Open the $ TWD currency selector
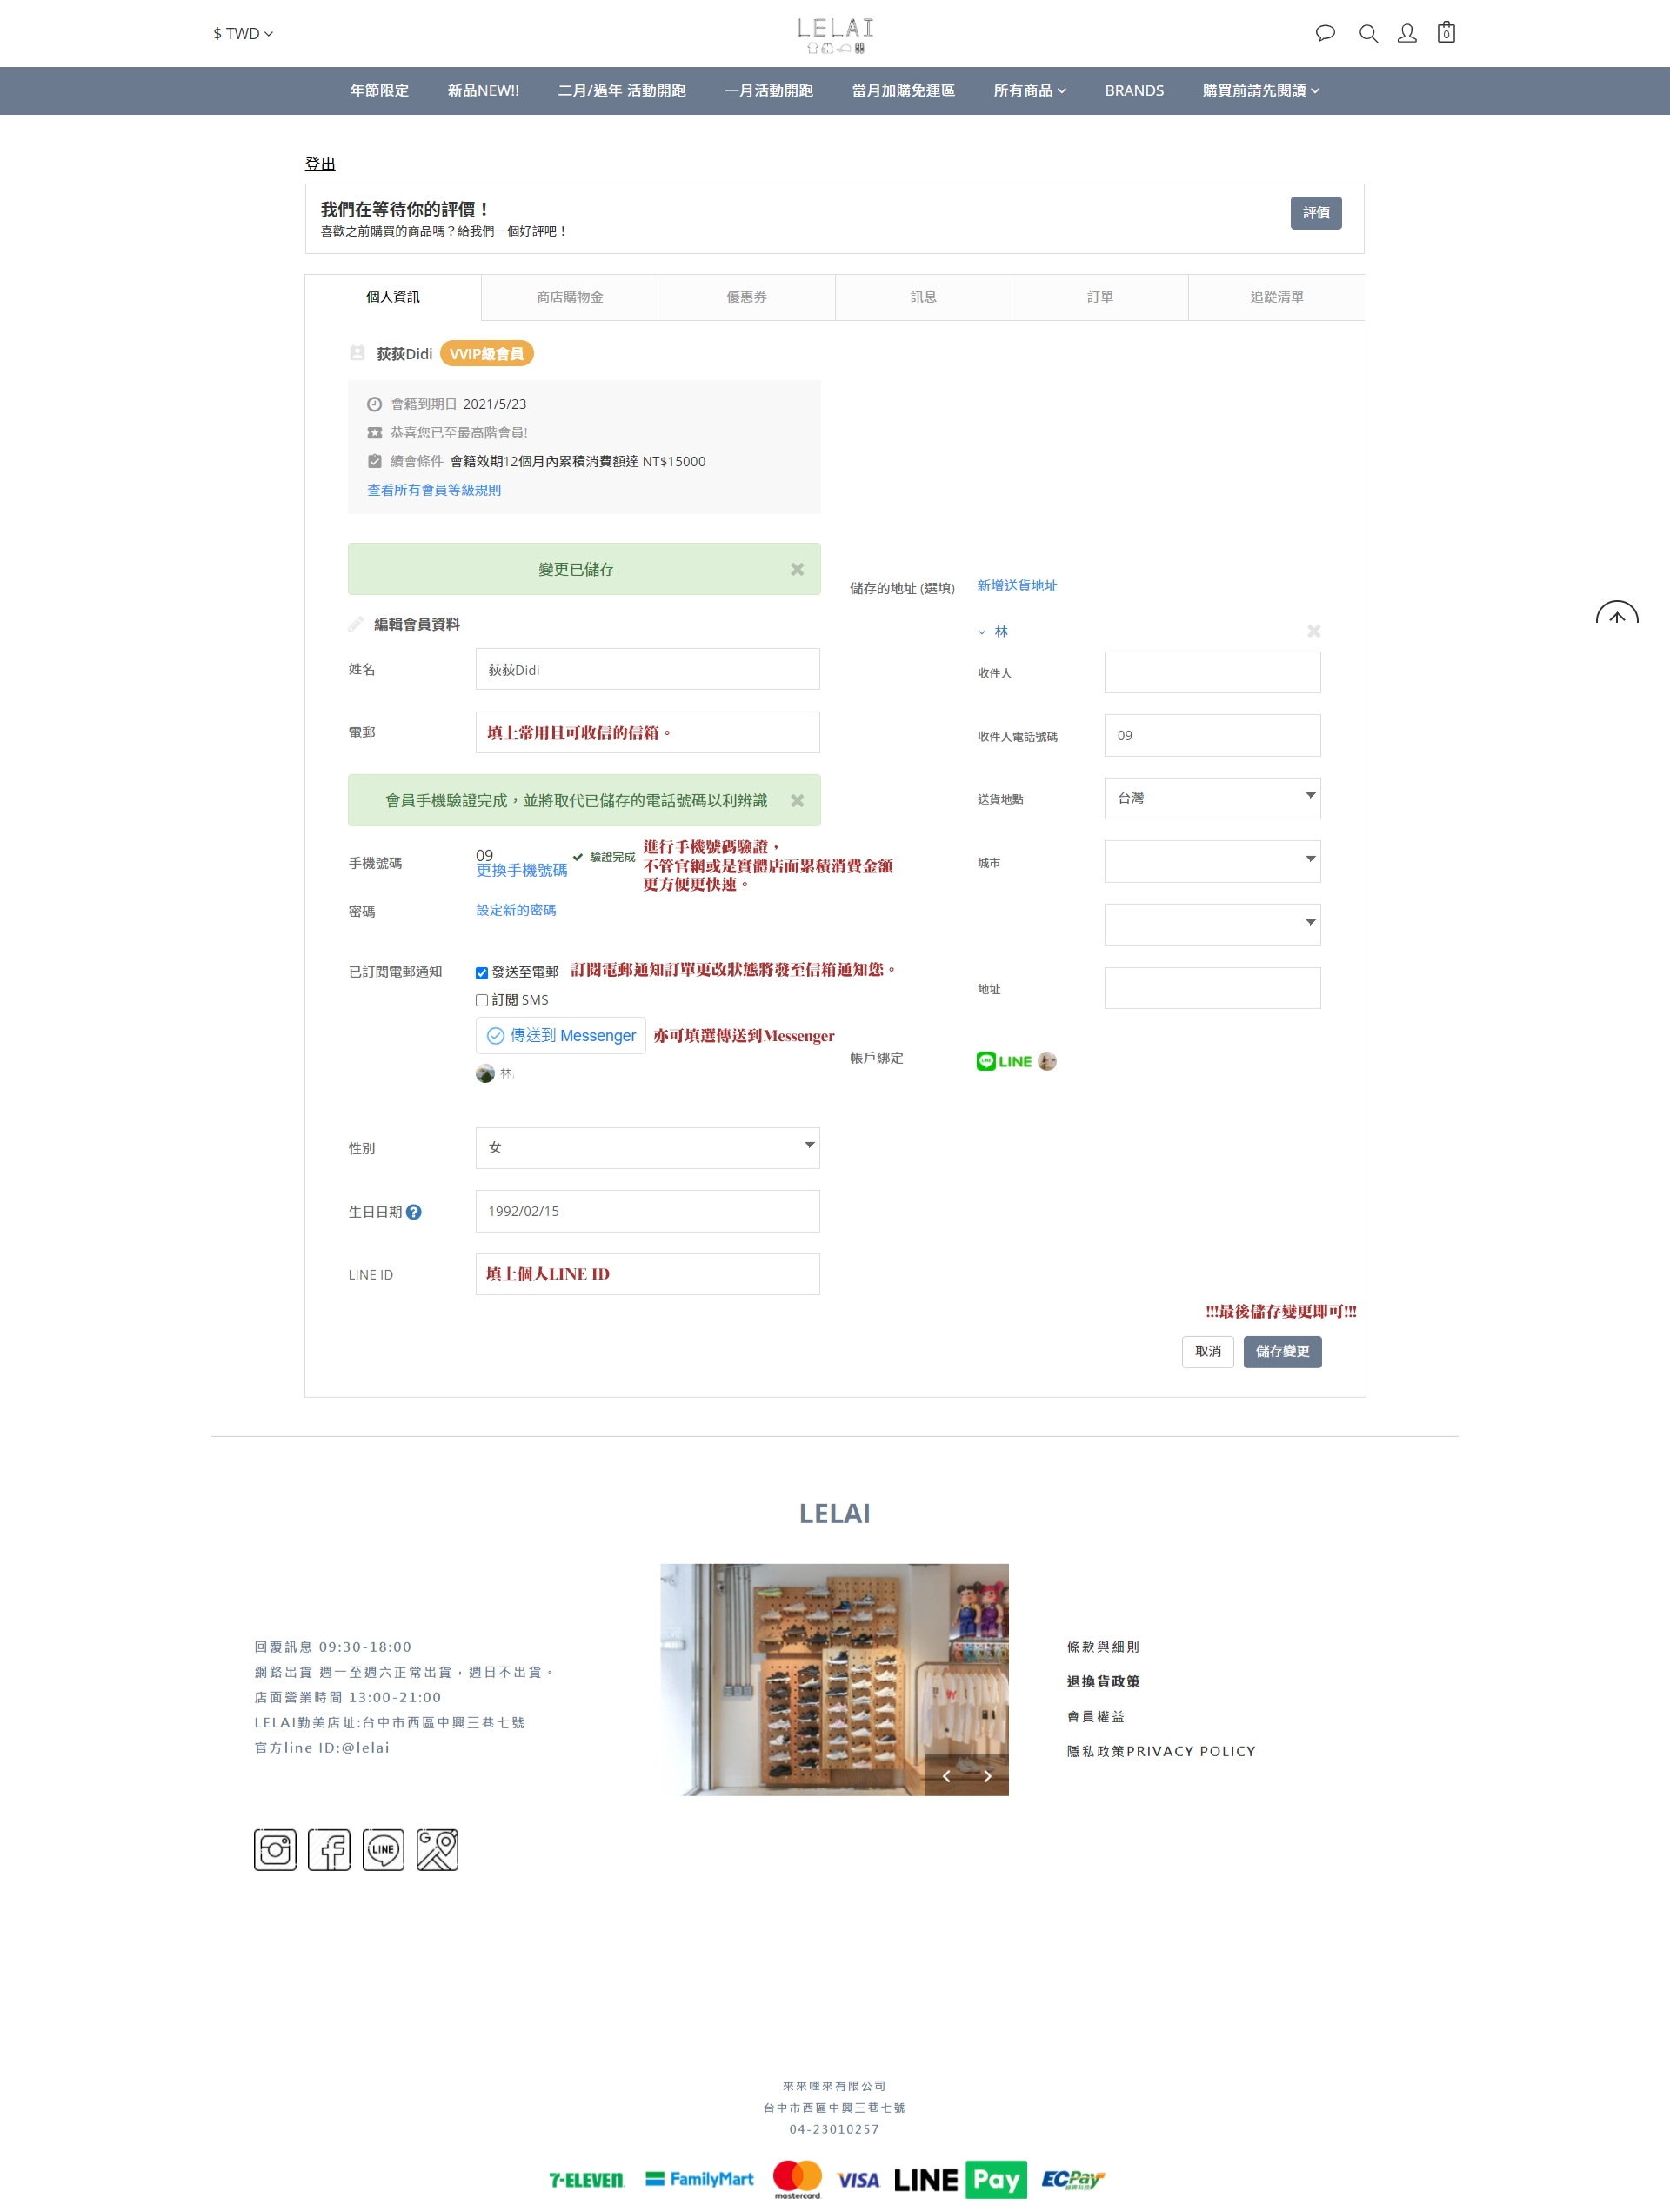1670x2212 pixels. tap(242, 33)
